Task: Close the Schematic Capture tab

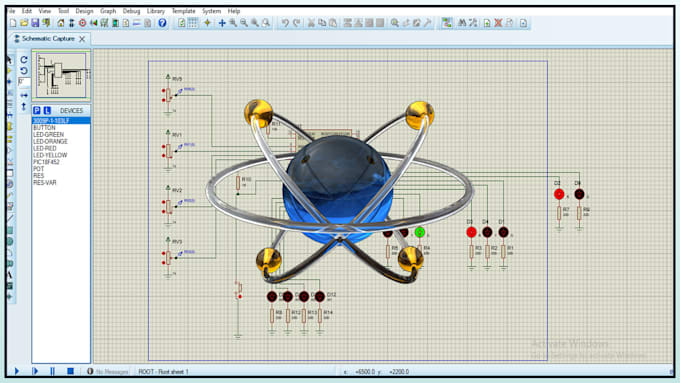Action: tap(82, 39)
